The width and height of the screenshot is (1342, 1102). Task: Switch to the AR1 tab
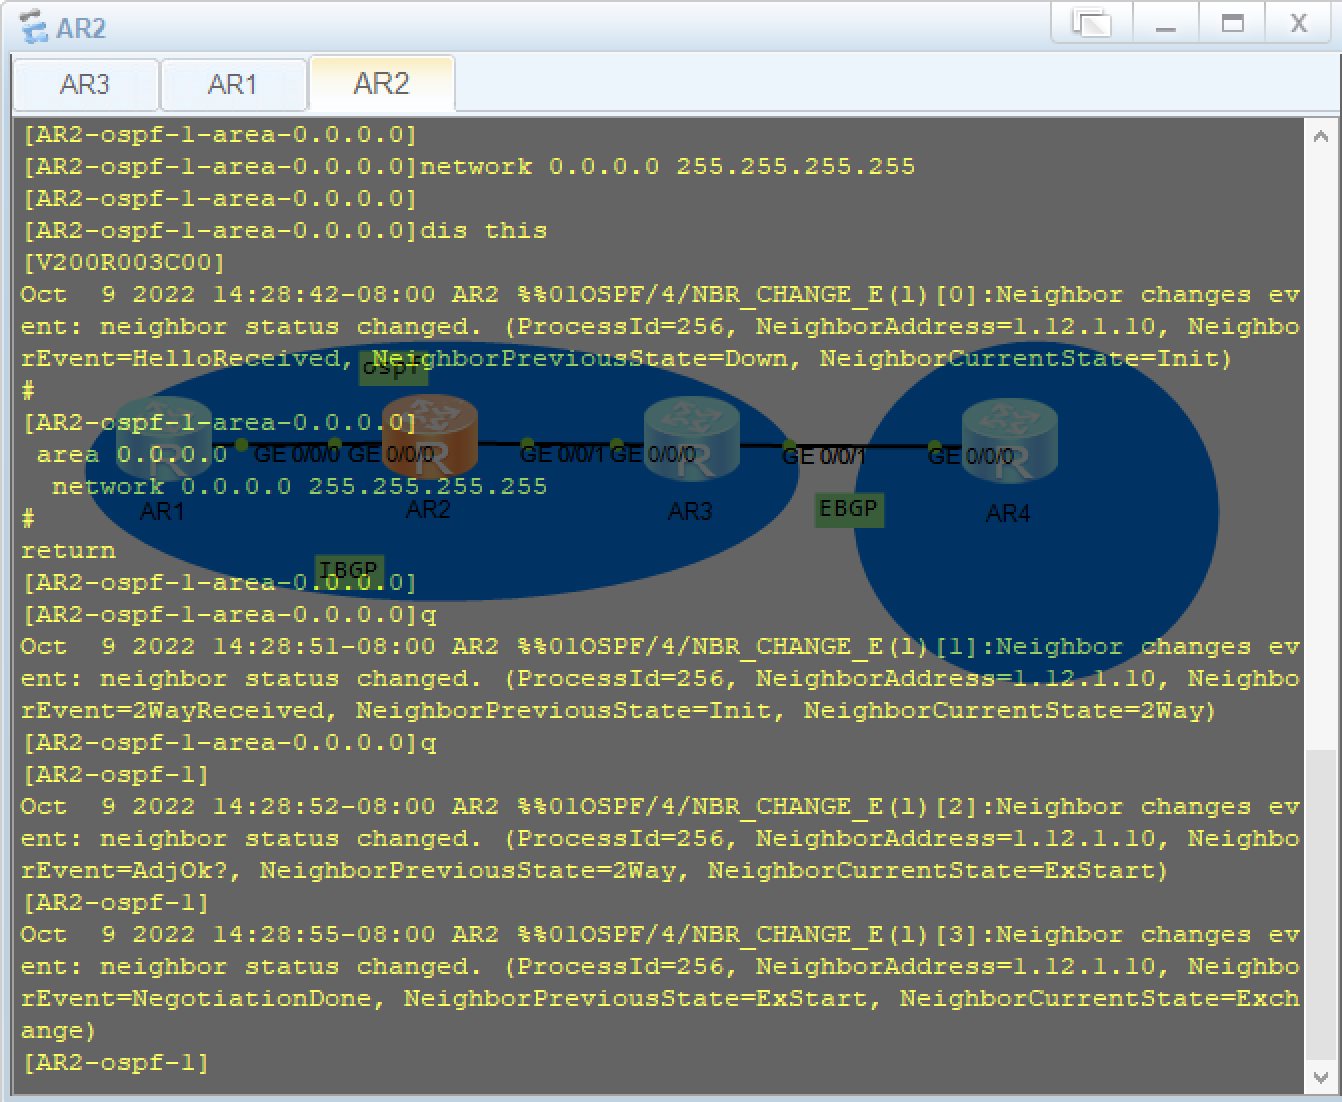[233, 84]
